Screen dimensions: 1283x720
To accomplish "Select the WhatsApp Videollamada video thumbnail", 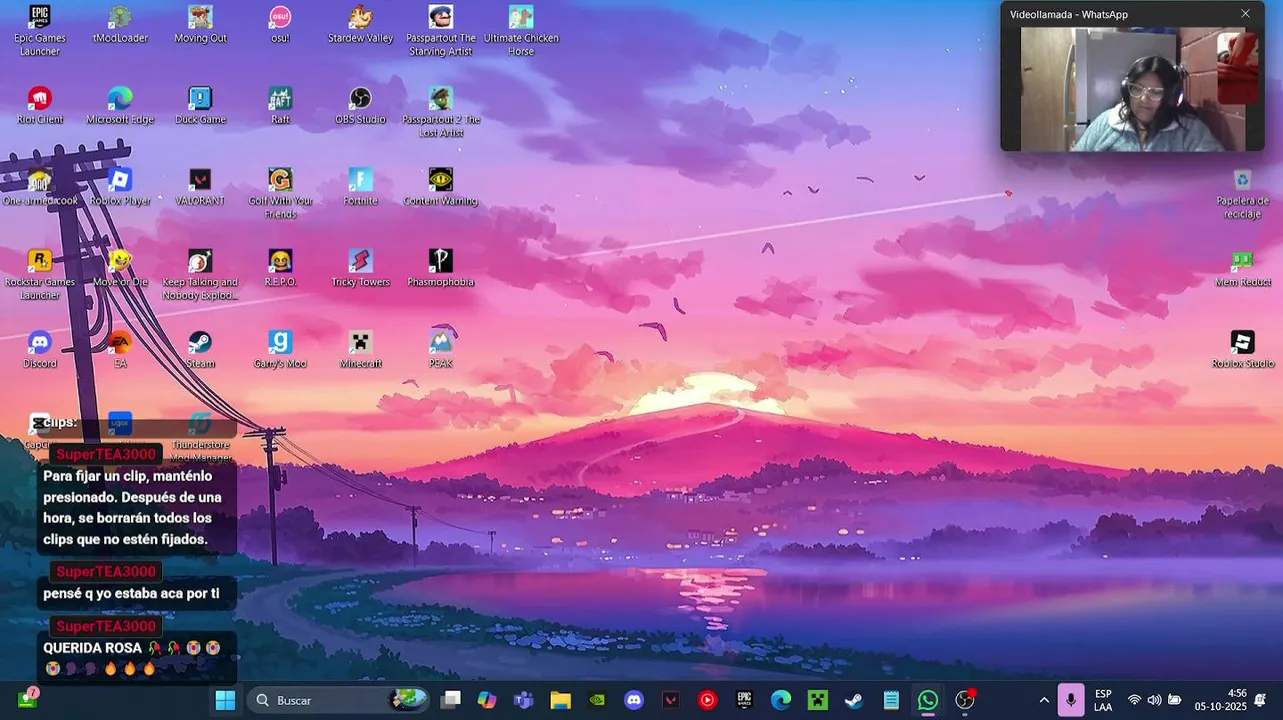I will coord(1132,89).
